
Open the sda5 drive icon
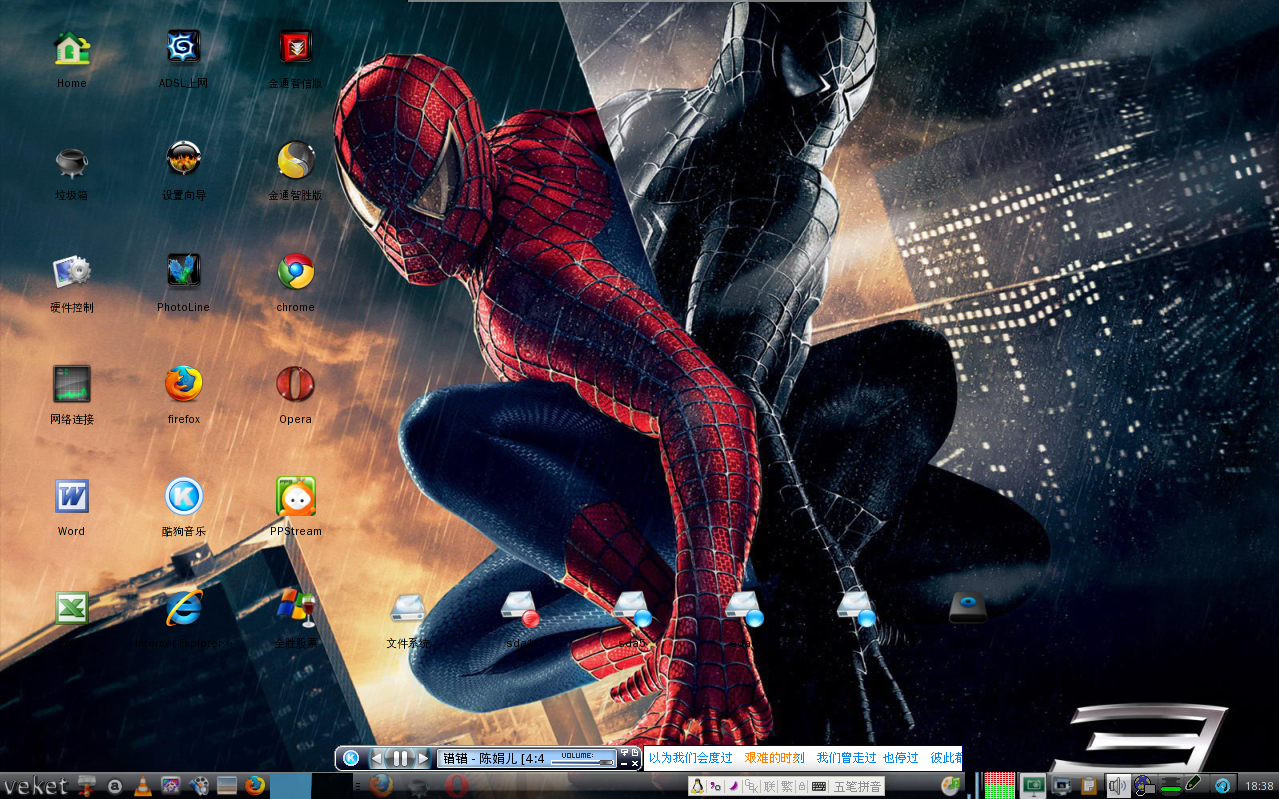tap(631, 607)
